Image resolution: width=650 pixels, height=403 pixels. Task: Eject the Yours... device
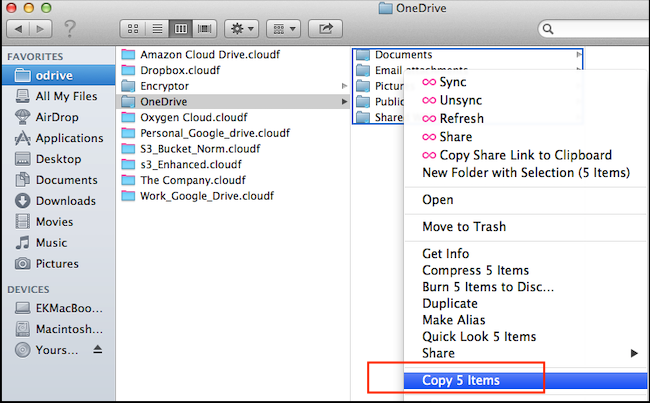[98, 350]
